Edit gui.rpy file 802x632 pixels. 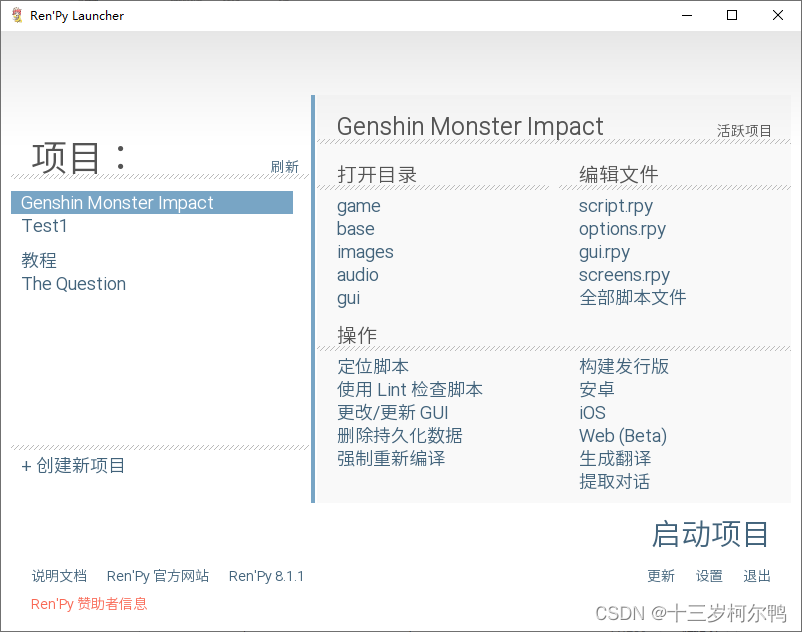pos(605,252)
